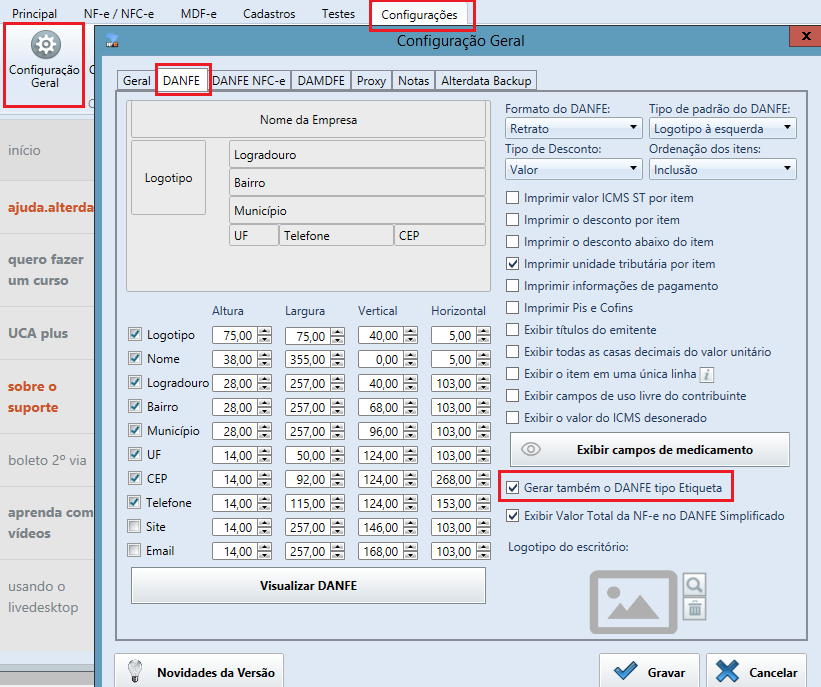Enable Imprimir o desconto por item
This screenshot has width=821, height=687.
point(513,219)
